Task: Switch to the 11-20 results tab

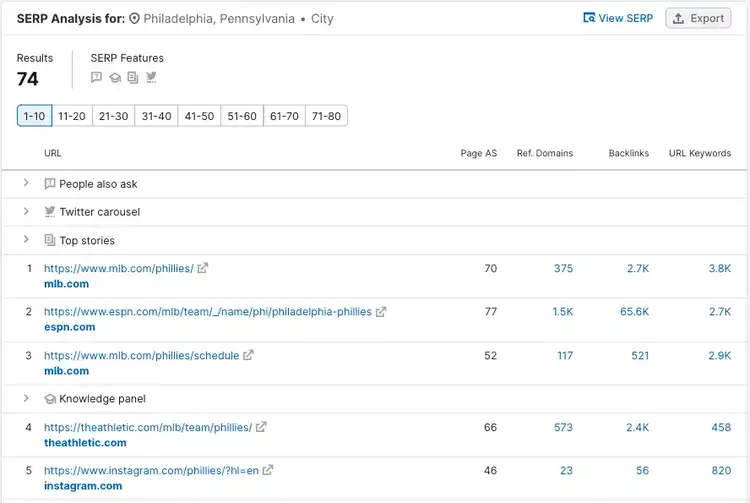Action: tap(72, 116)
